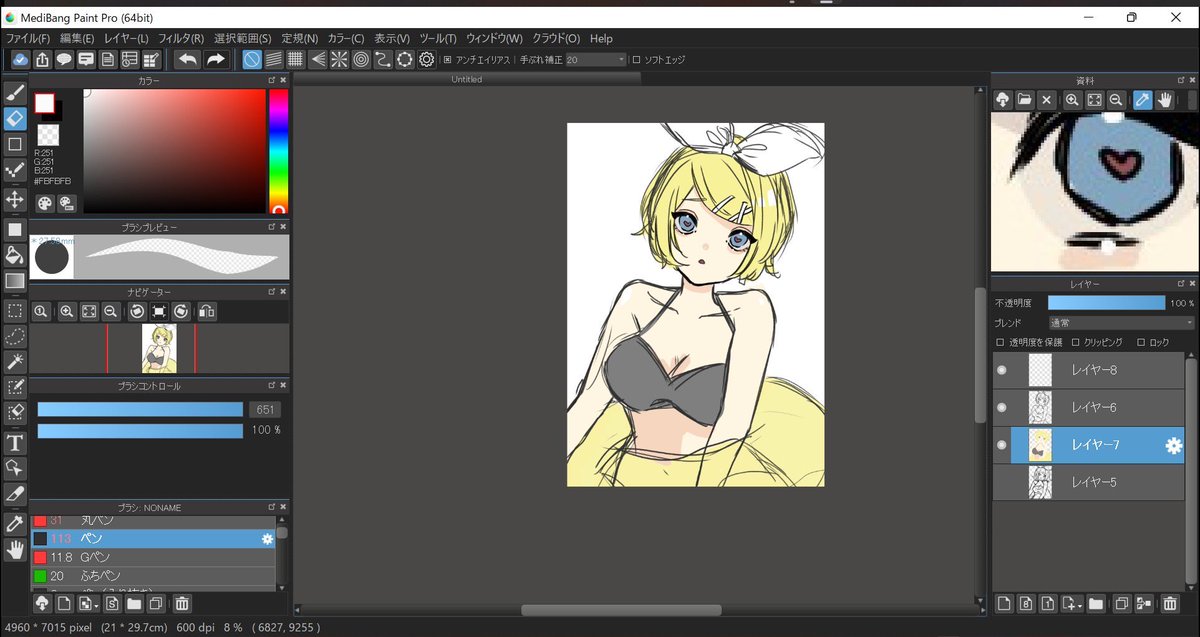Delete brush with trash icon in brush panel
The image size is (1200, 637).
(x=182, y=603)
